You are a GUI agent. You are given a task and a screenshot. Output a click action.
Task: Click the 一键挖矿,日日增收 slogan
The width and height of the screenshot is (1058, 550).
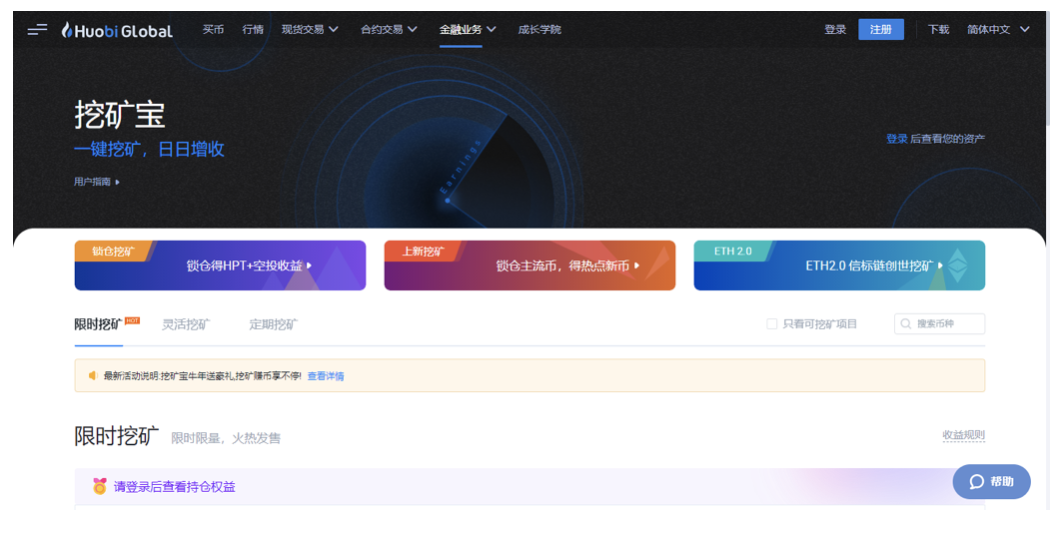pos(149,149)
